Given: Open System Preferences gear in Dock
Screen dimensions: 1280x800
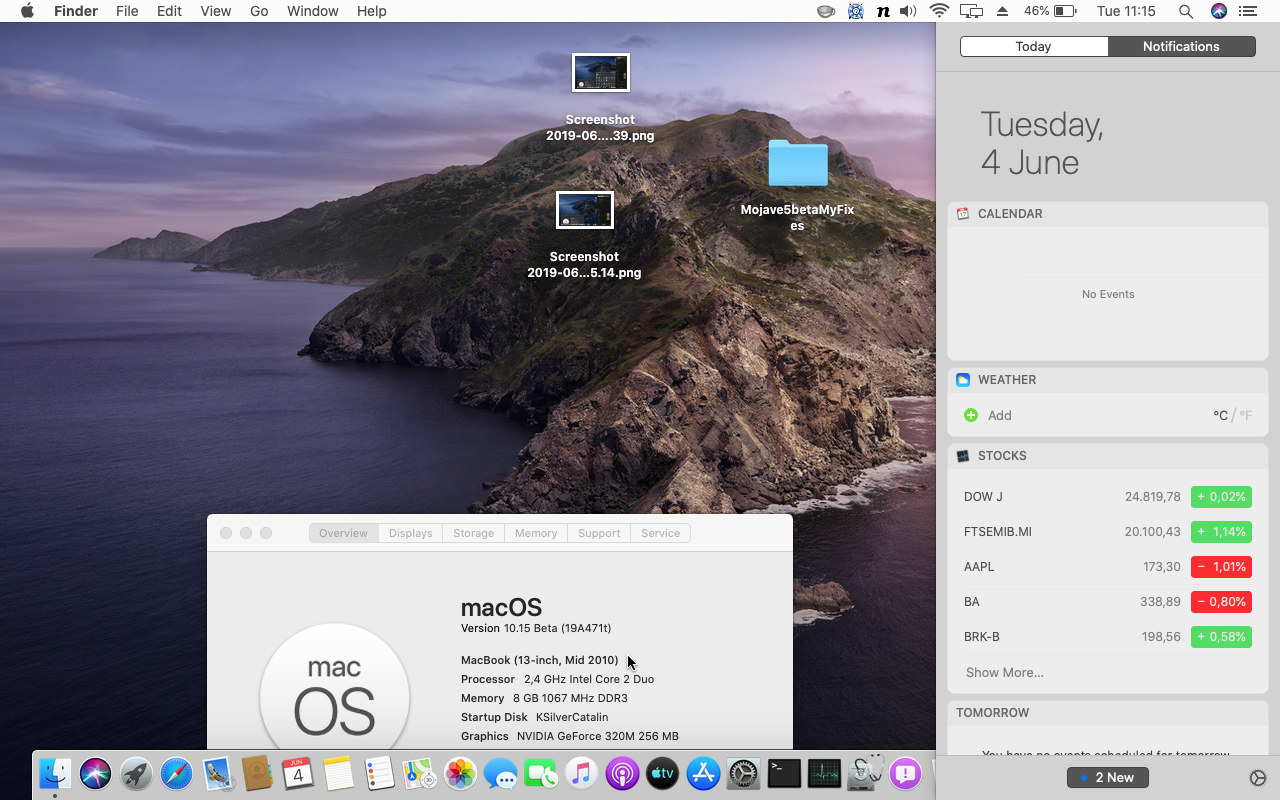Looking at the screenshot, I should [744, 773].
